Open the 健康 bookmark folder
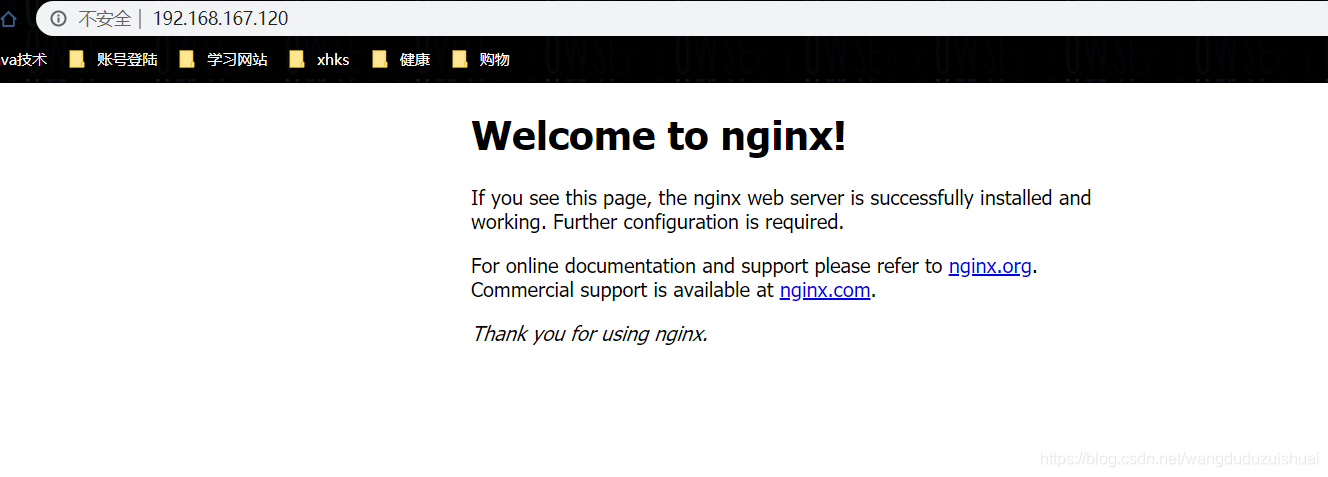This screenshot has height=477, width=1328. [401, 59]
